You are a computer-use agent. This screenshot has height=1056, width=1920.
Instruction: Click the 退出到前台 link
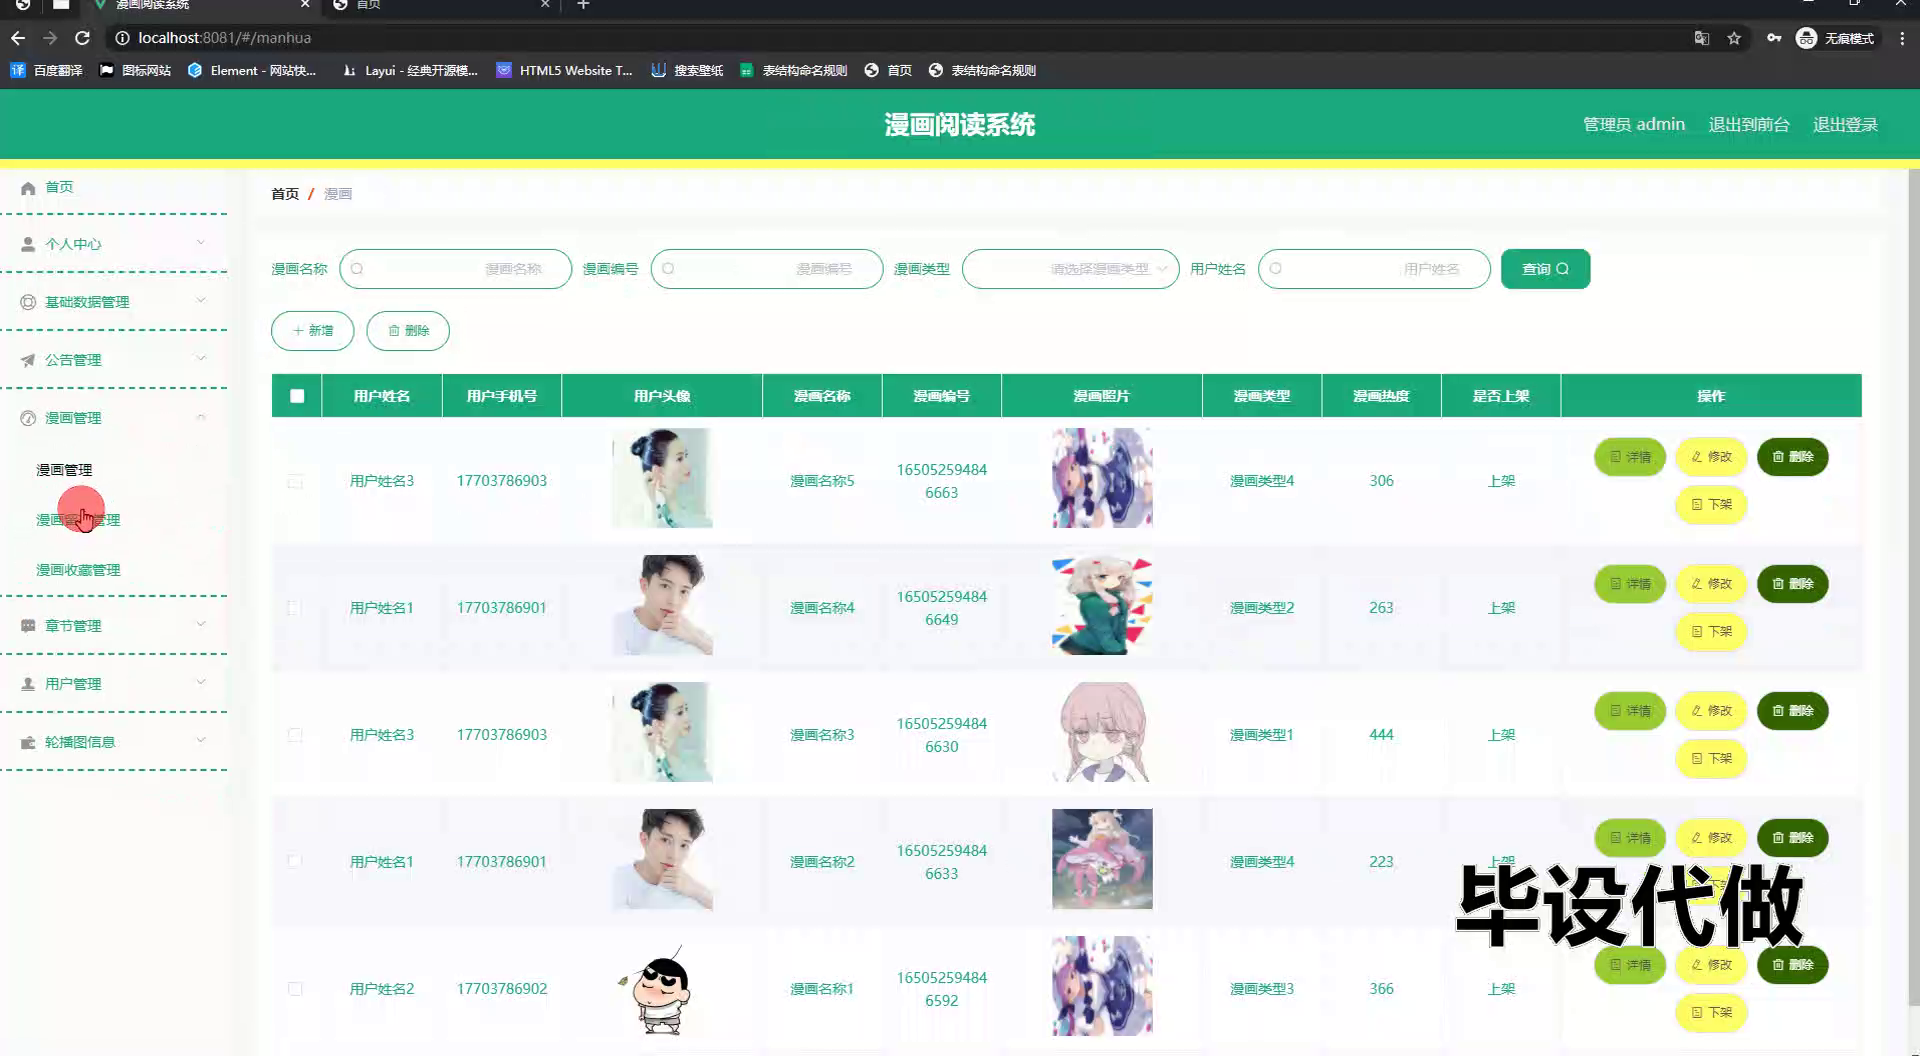[1749, 124]
